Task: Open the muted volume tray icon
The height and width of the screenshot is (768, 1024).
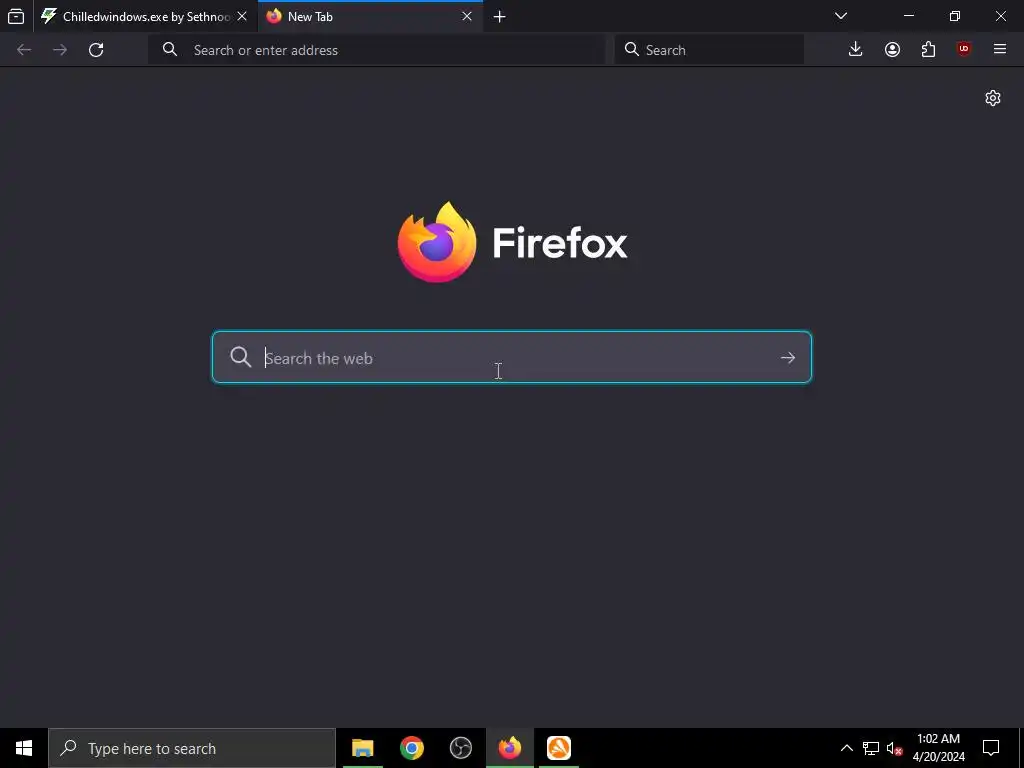Action: tap(894, 748)
